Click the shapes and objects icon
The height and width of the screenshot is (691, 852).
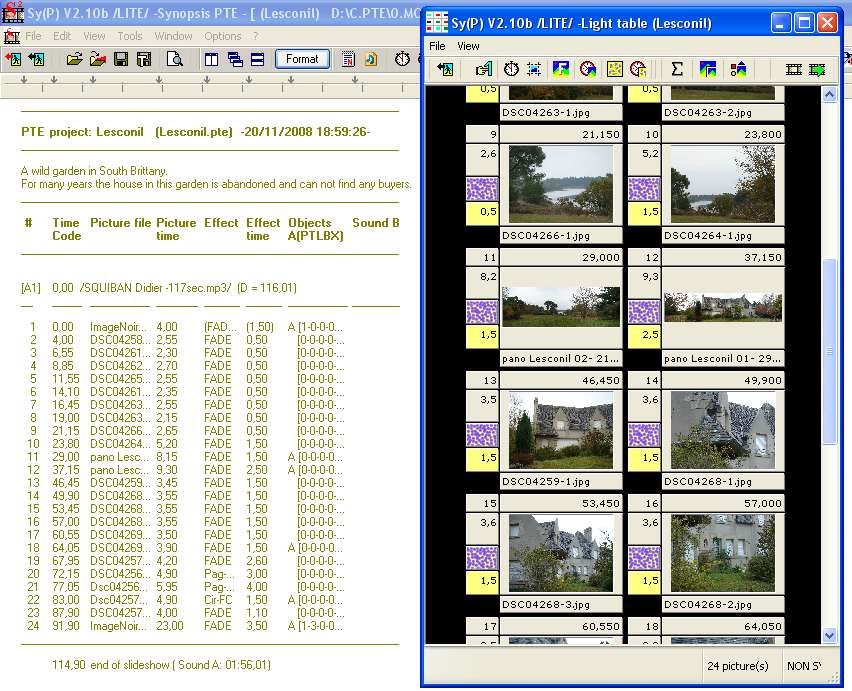point(738,69)
